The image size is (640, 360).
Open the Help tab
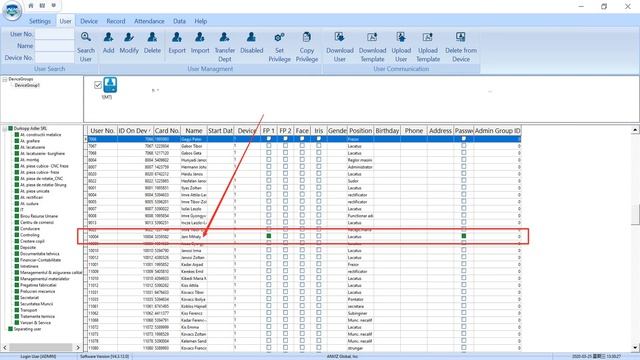(x=200, y=21)
